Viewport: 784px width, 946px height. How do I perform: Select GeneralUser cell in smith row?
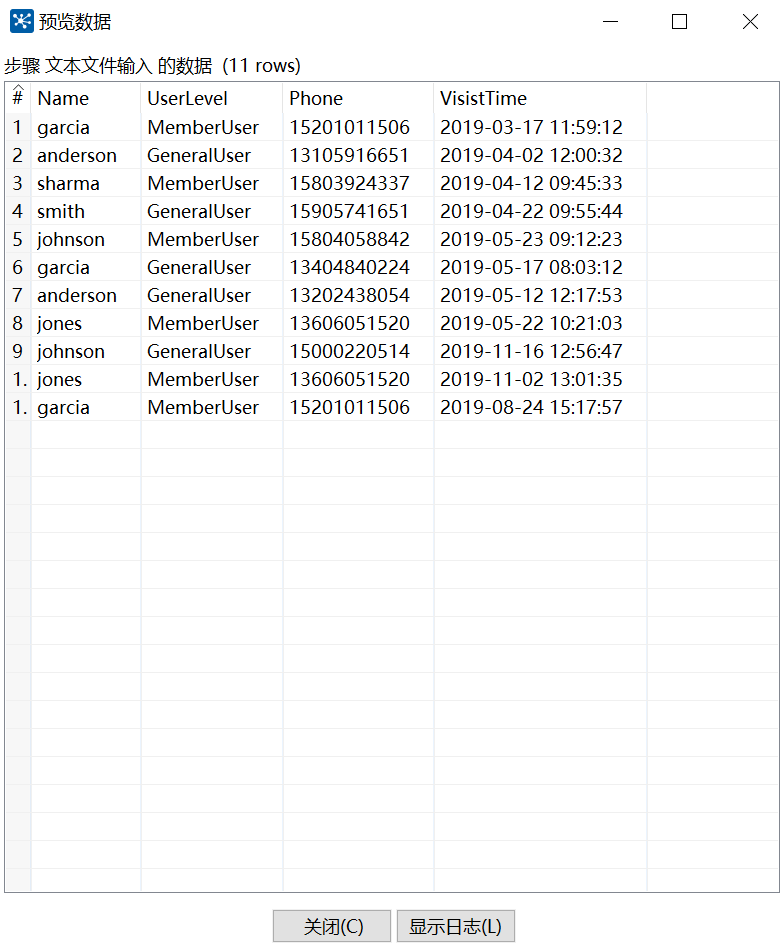pos(212,211)
